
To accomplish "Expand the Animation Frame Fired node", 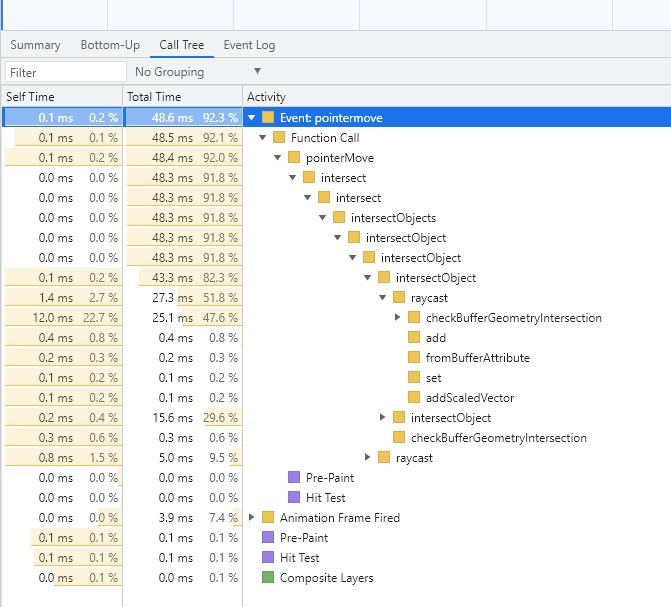I will coord(252,518).
